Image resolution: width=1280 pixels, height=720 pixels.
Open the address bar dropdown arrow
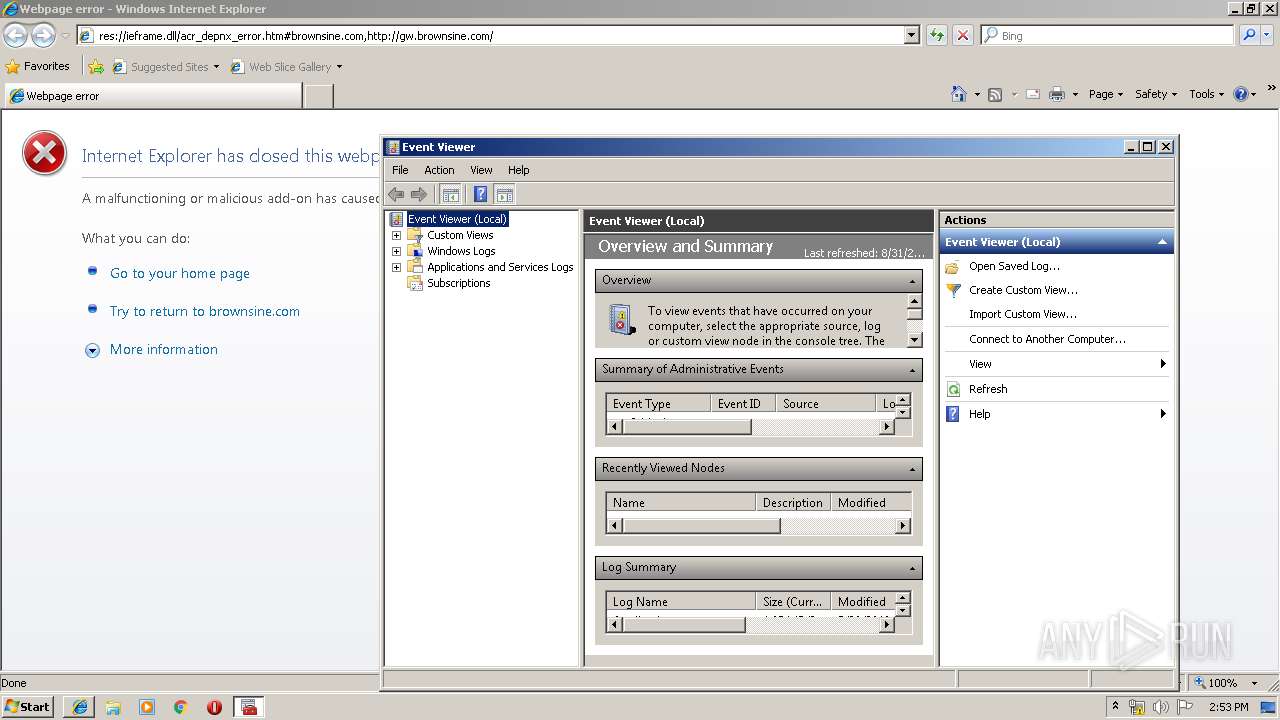click(x=911, y=36)
